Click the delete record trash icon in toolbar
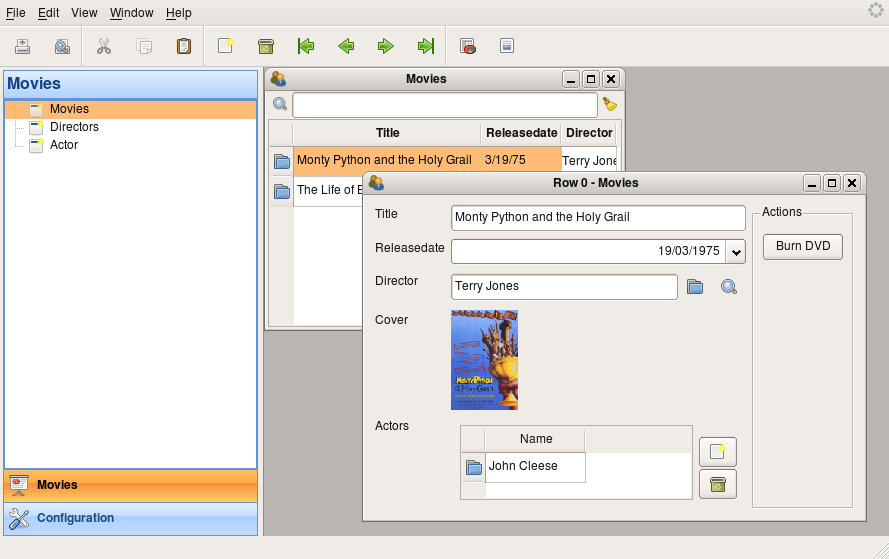The height and width of the screenshot is (559, 889). click(266, 46)
